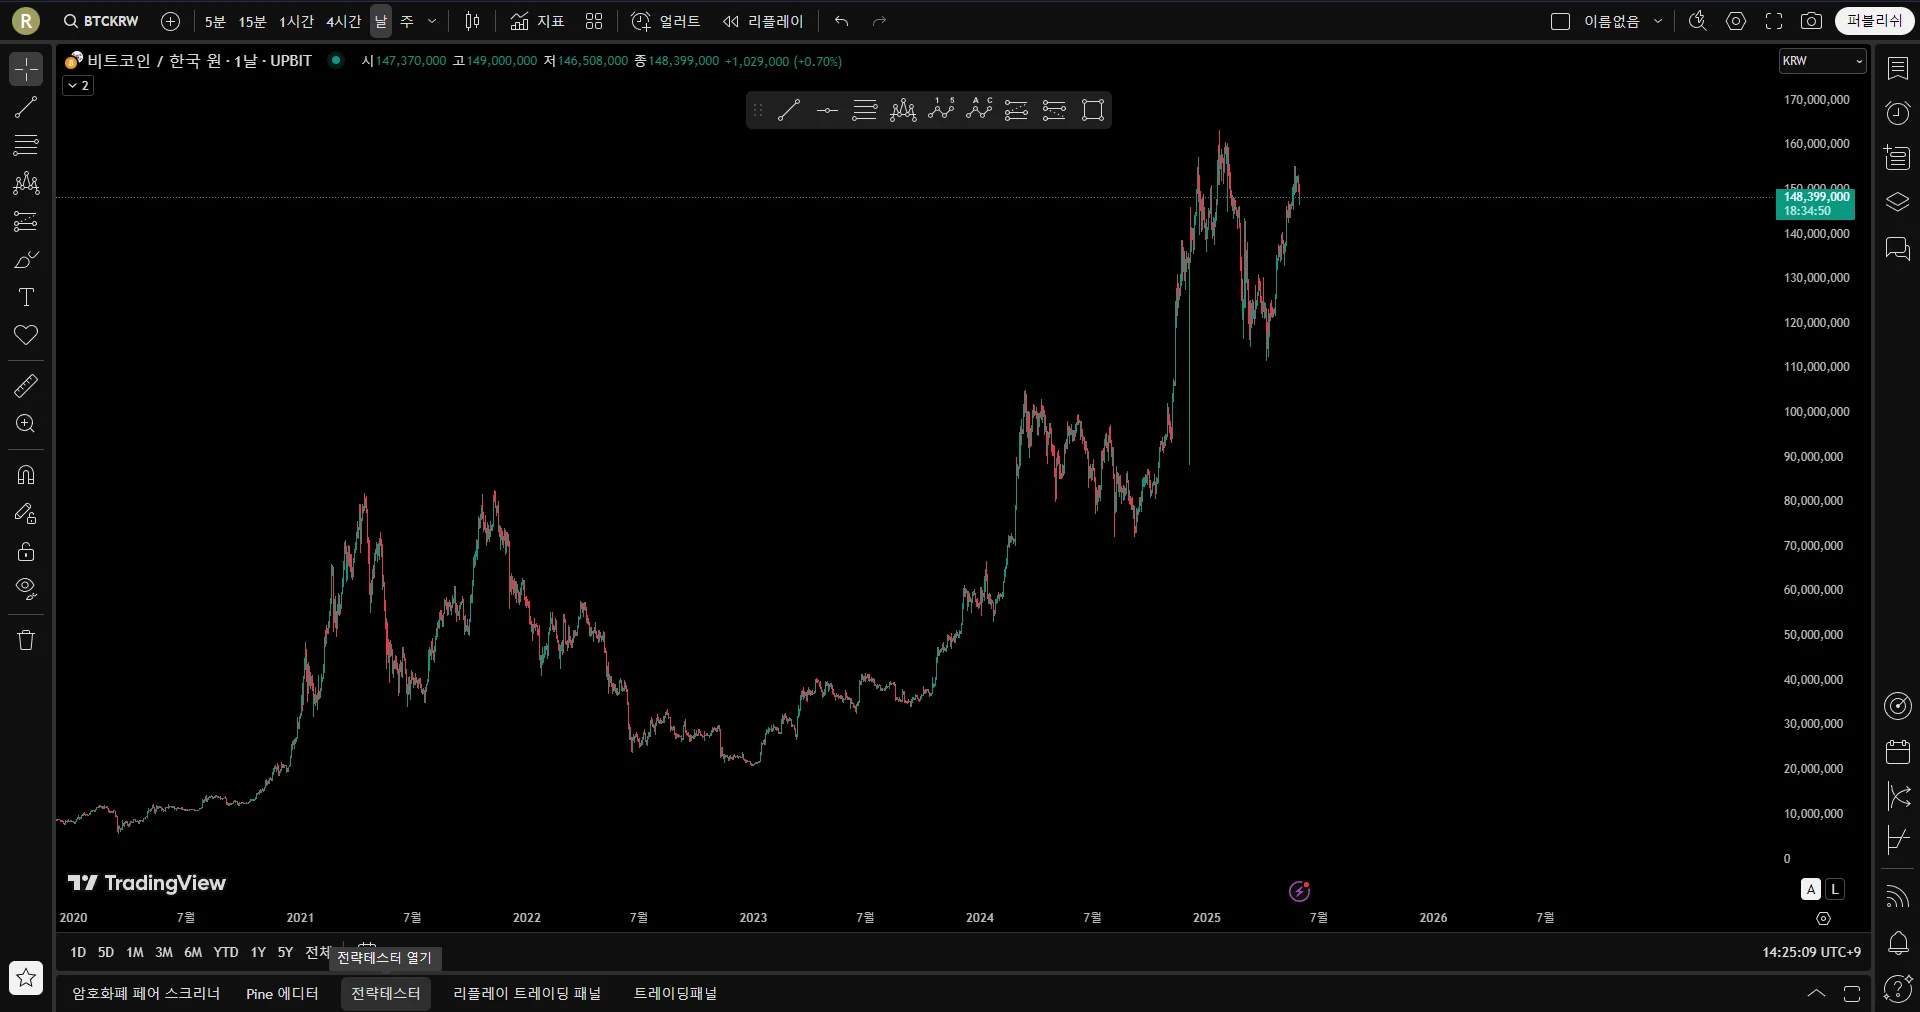
Task: Undo the last chart action
Action: [842, 21]
